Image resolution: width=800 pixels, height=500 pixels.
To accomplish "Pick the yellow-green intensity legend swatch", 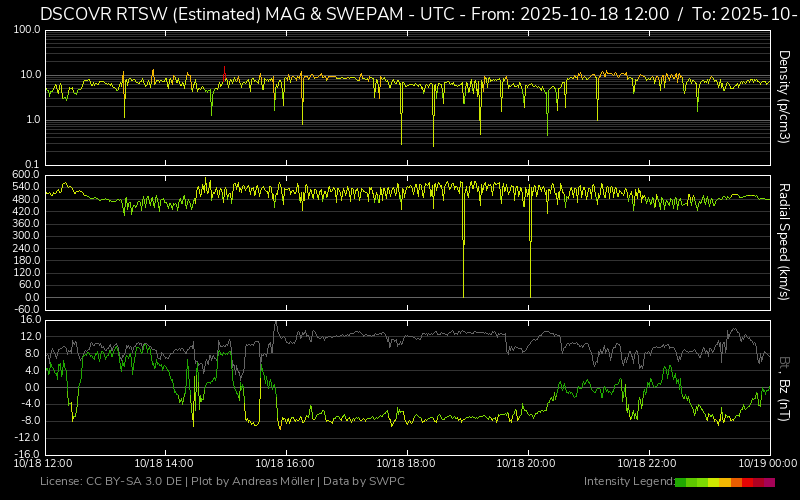I will [714, 482].
